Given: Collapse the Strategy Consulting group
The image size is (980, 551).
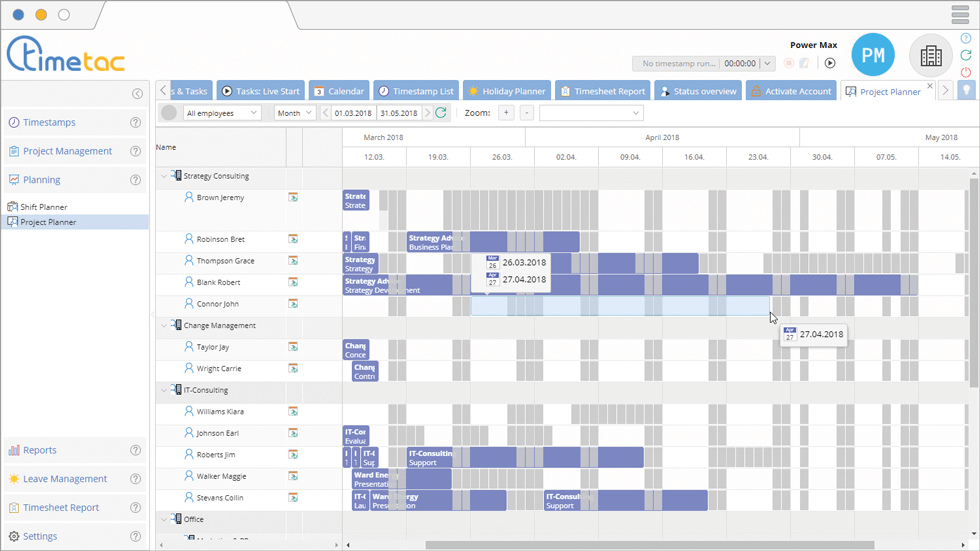Looking at the screenshot, I should [164, 176].
